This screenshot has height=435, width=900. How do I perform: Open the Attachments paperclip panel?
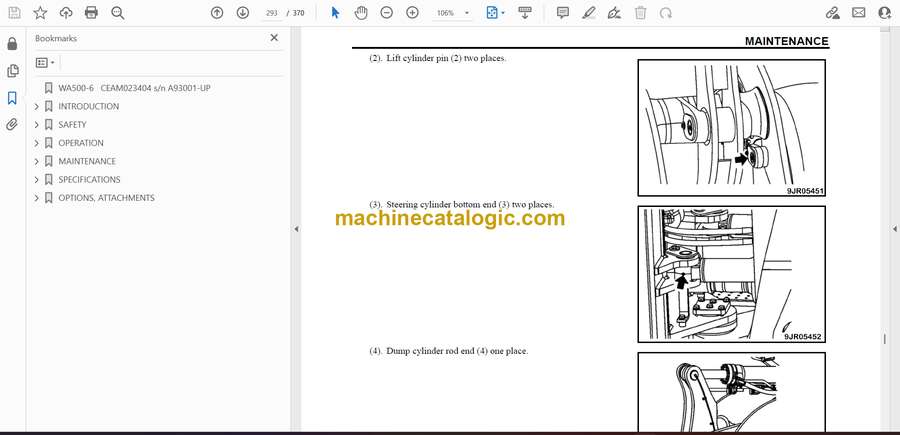(12, 125)
